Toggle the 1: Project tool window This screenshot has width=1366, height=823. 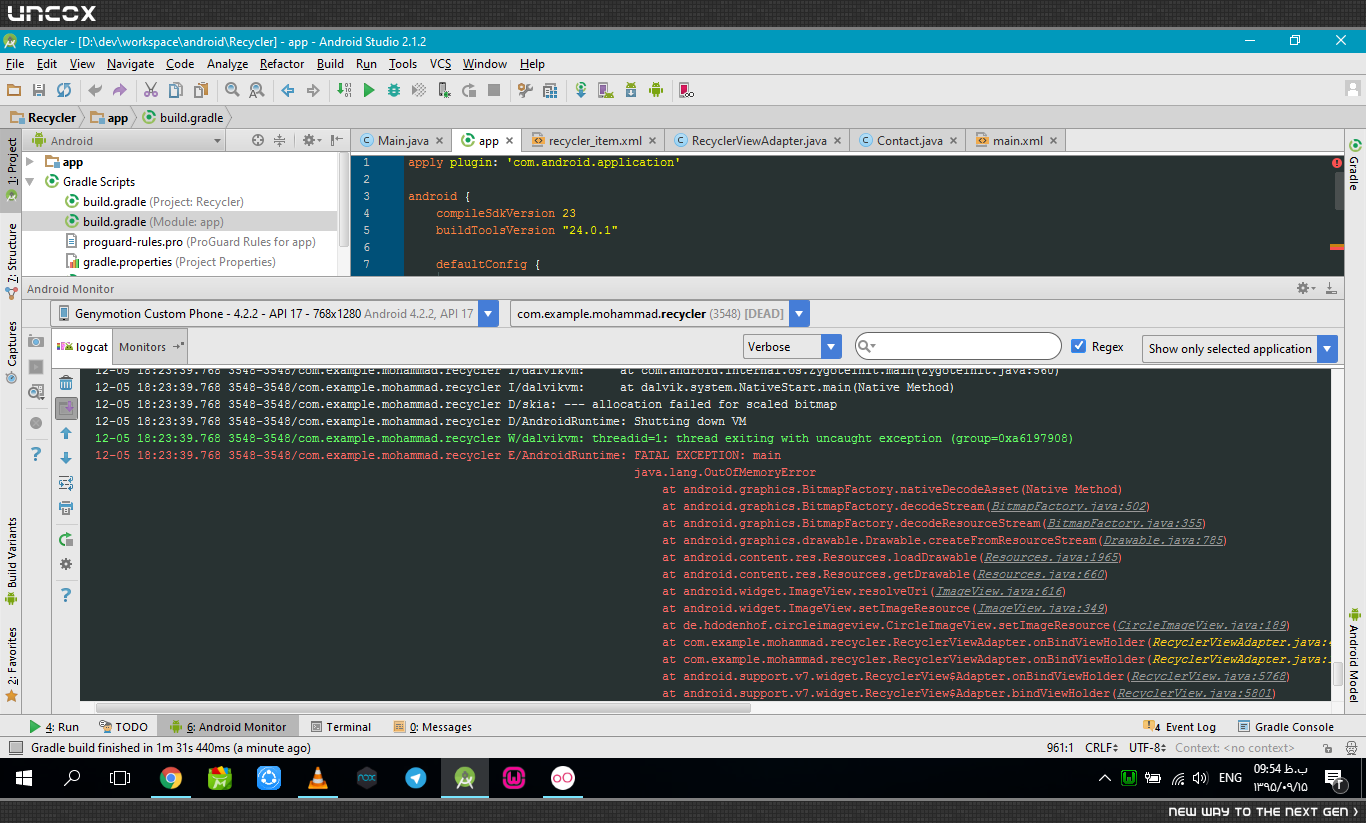coord(11,169)
